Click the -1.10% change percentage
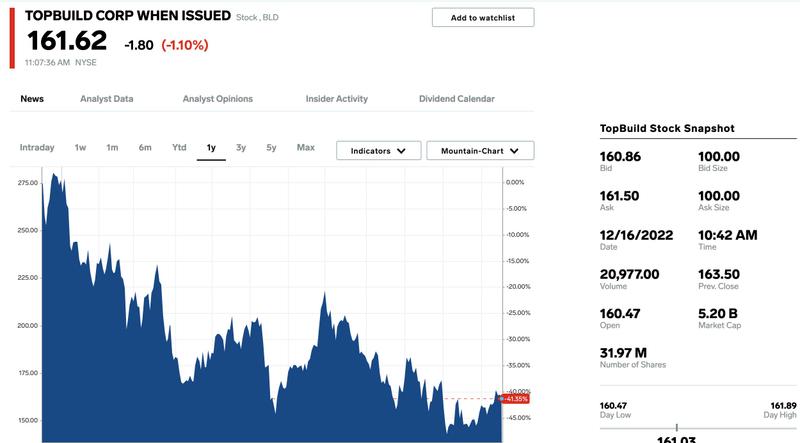Image resolution: width=800 pixels, height=443 pixels. pos(185,45)
